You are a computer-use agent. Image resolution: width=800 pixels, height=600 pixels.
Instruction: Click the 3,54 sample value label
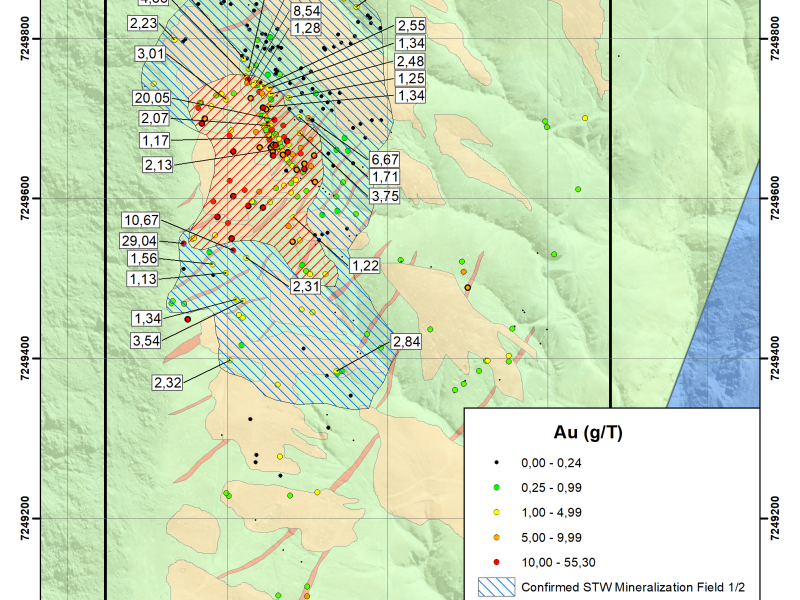click(148, 338)
